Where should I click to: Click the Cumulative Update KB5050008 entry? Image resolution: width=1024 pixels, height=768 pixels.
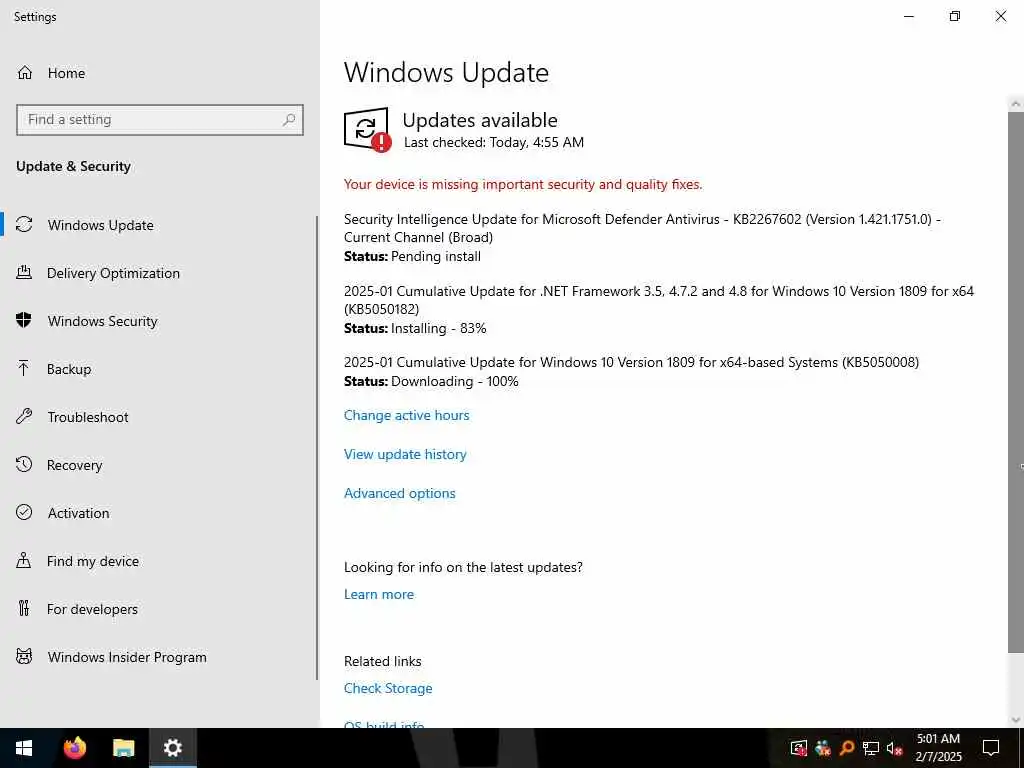point(631,362)
